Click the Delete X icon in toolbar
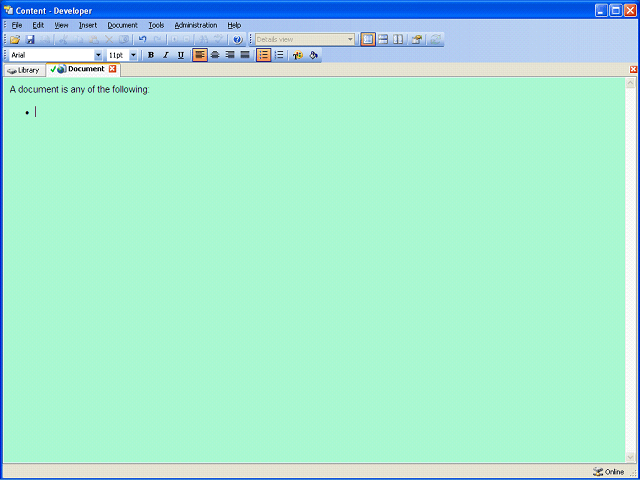 coord(109,40)
